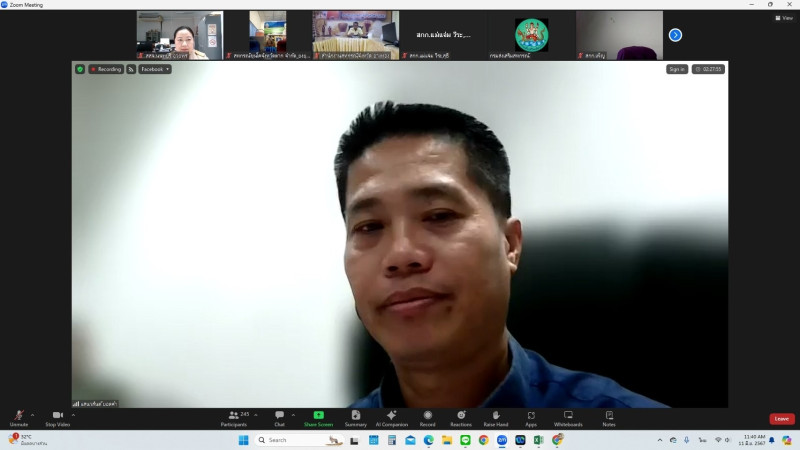Show next participant thumbnails with blue arrow
800x450 pixels.
tap(675, 35)
